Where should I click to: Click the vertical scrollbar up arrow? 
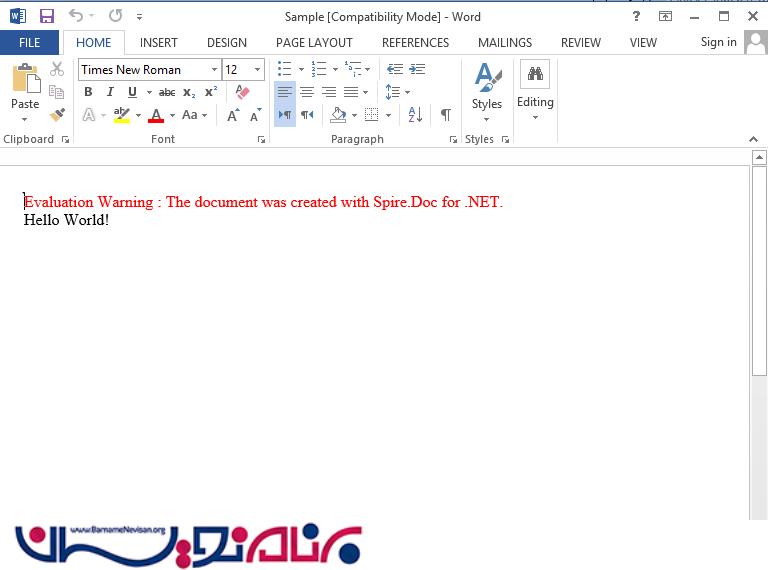759,158
